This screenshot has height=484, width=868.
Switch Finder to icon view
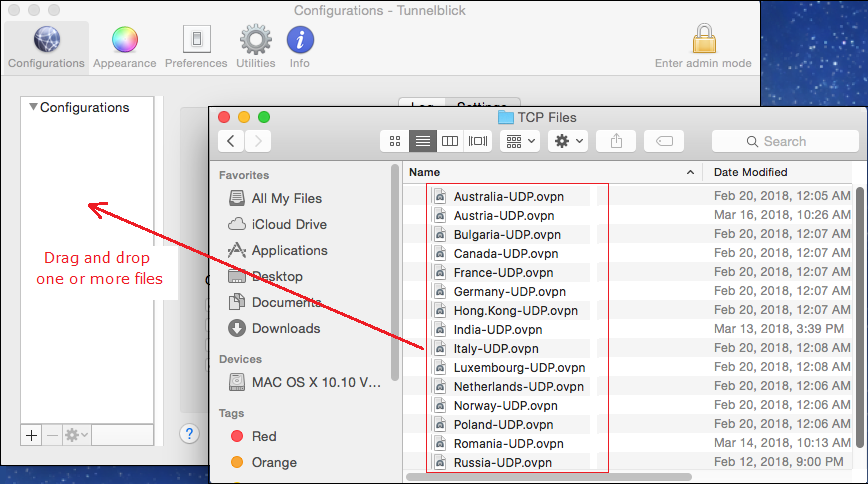point(395,141)
